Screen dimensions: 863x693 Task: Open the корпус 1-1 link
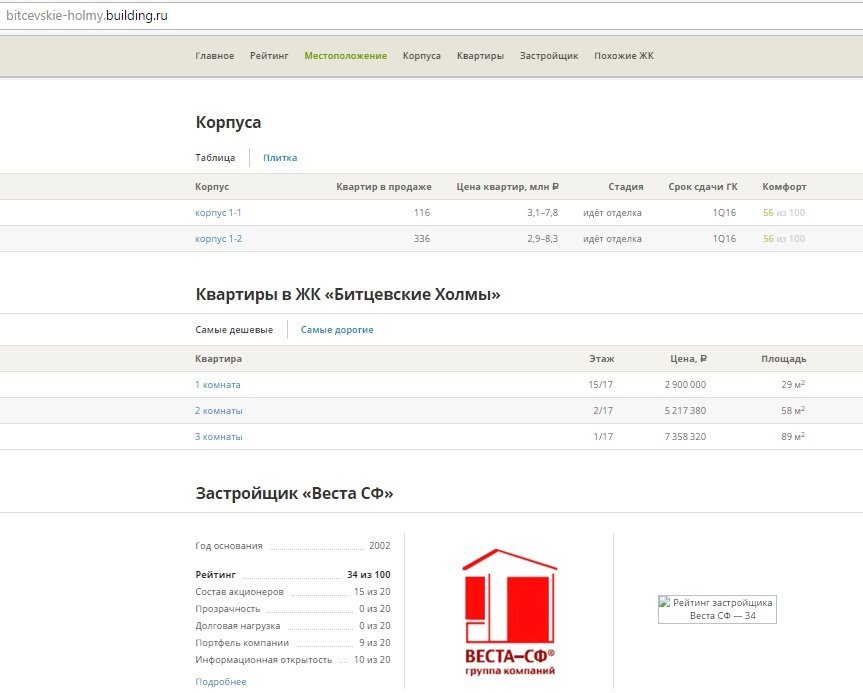(218, 212)
